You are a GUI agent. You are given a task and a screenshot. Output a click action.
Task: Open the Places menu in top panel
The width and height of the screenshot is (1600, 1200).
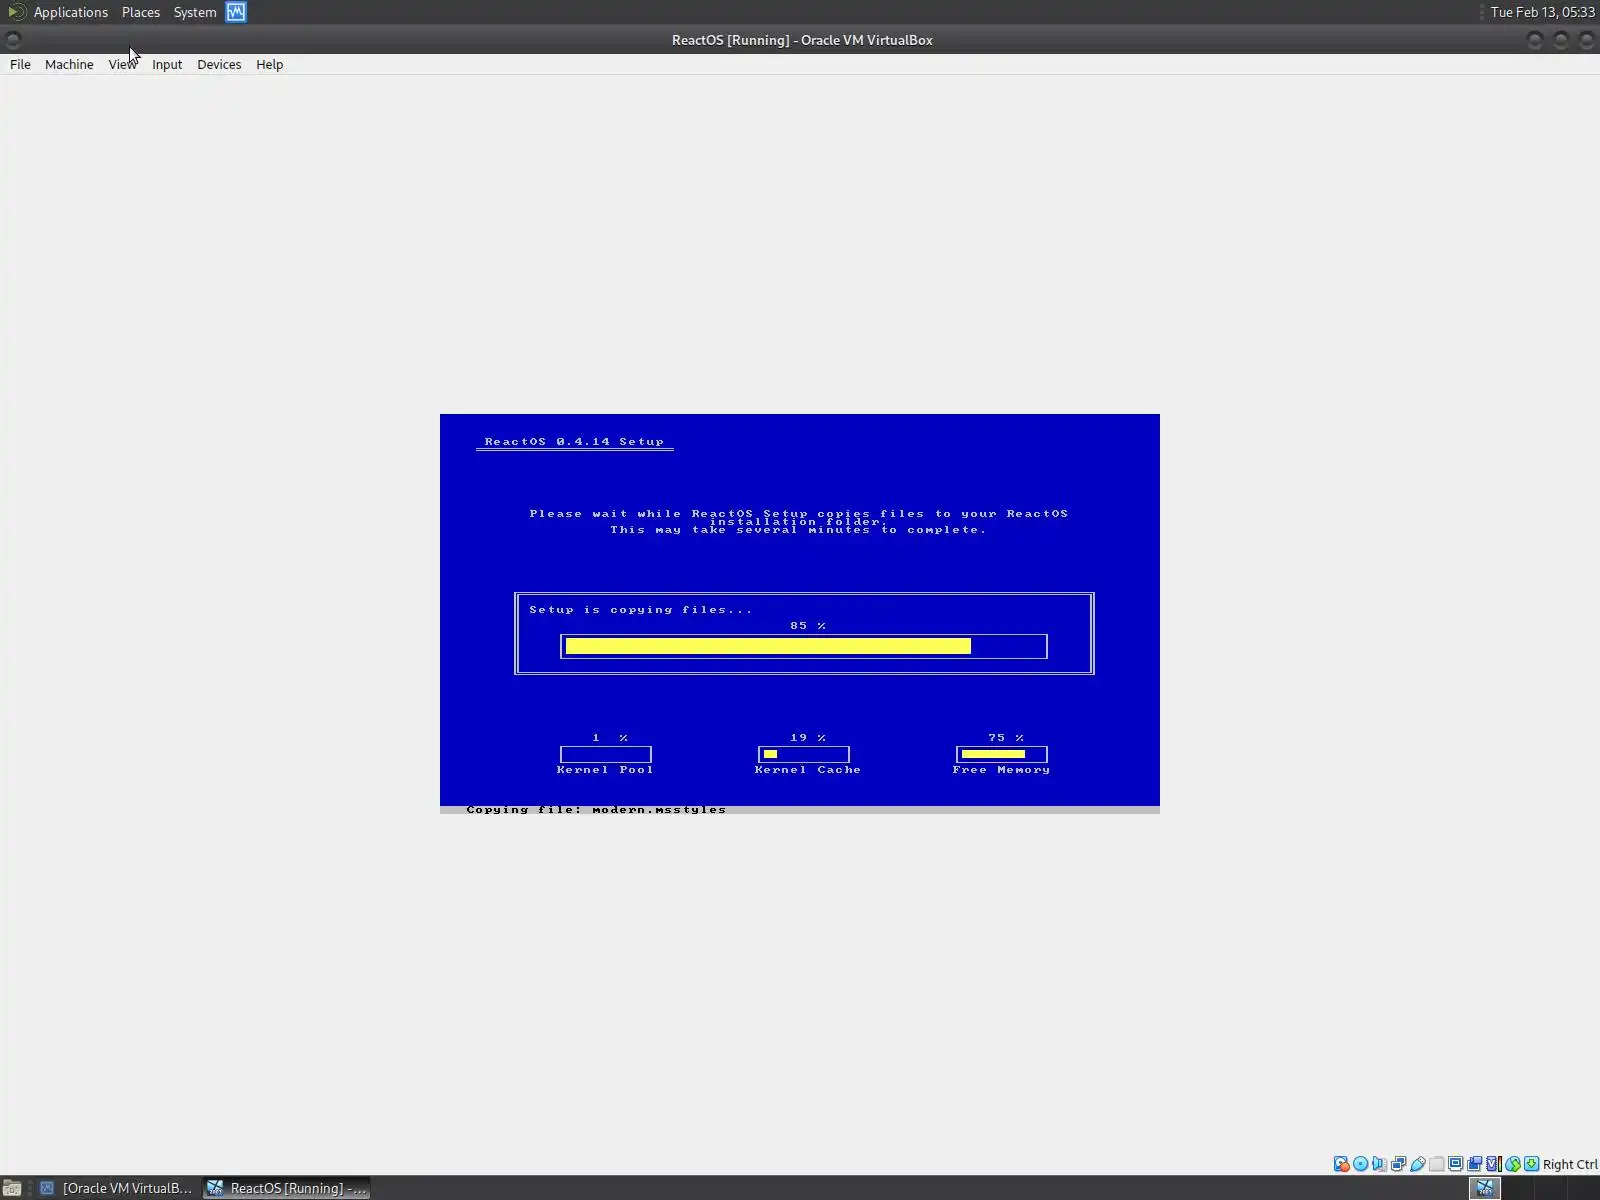(141, 12)
